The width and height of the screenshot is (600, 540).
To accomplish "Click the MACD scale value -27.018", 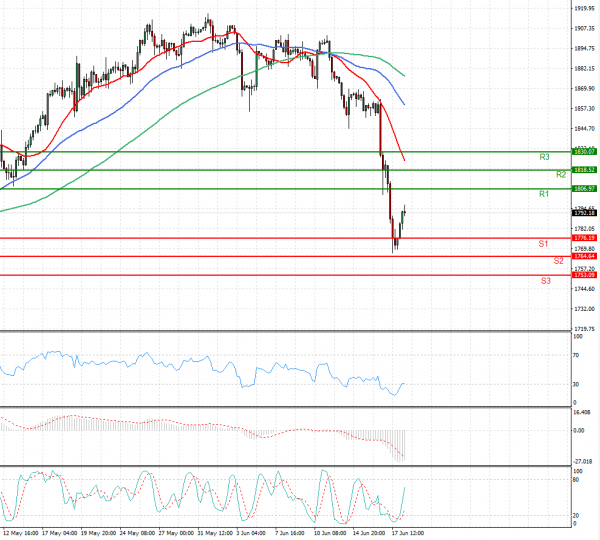I will click(582, 461).
